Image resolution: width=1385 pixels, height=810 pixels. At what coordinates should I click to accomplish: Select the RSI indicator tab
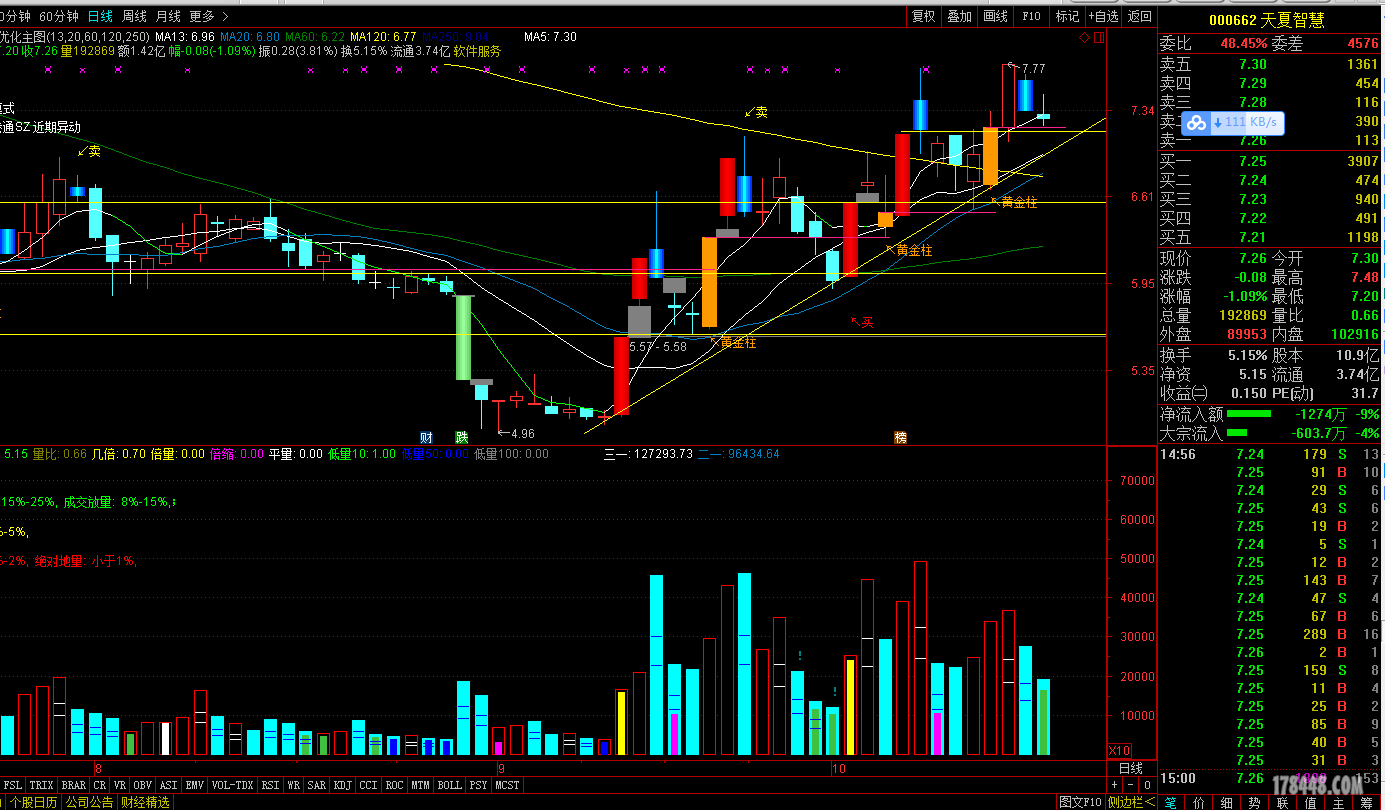pyautogui.click(x=270, y=786)
